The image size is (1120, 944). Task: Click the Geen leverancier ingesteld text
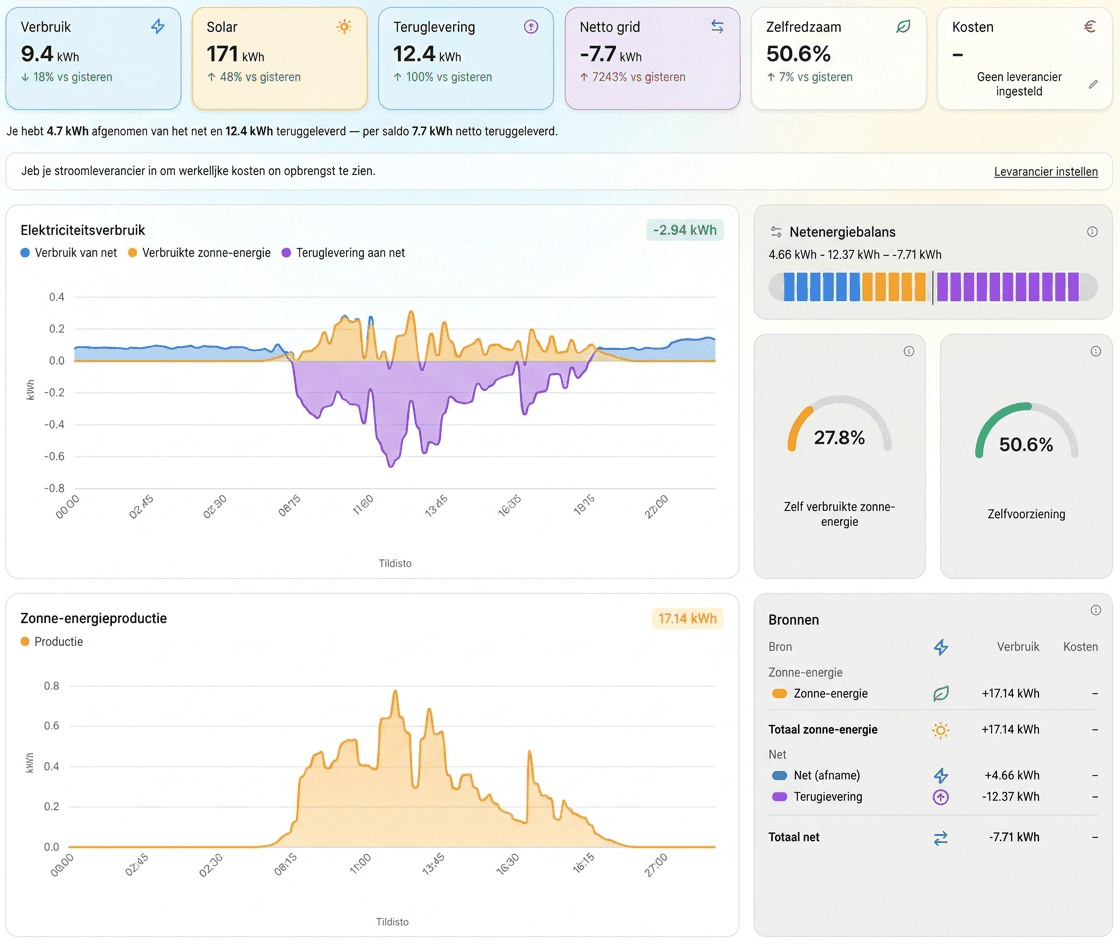(1019, 84)
